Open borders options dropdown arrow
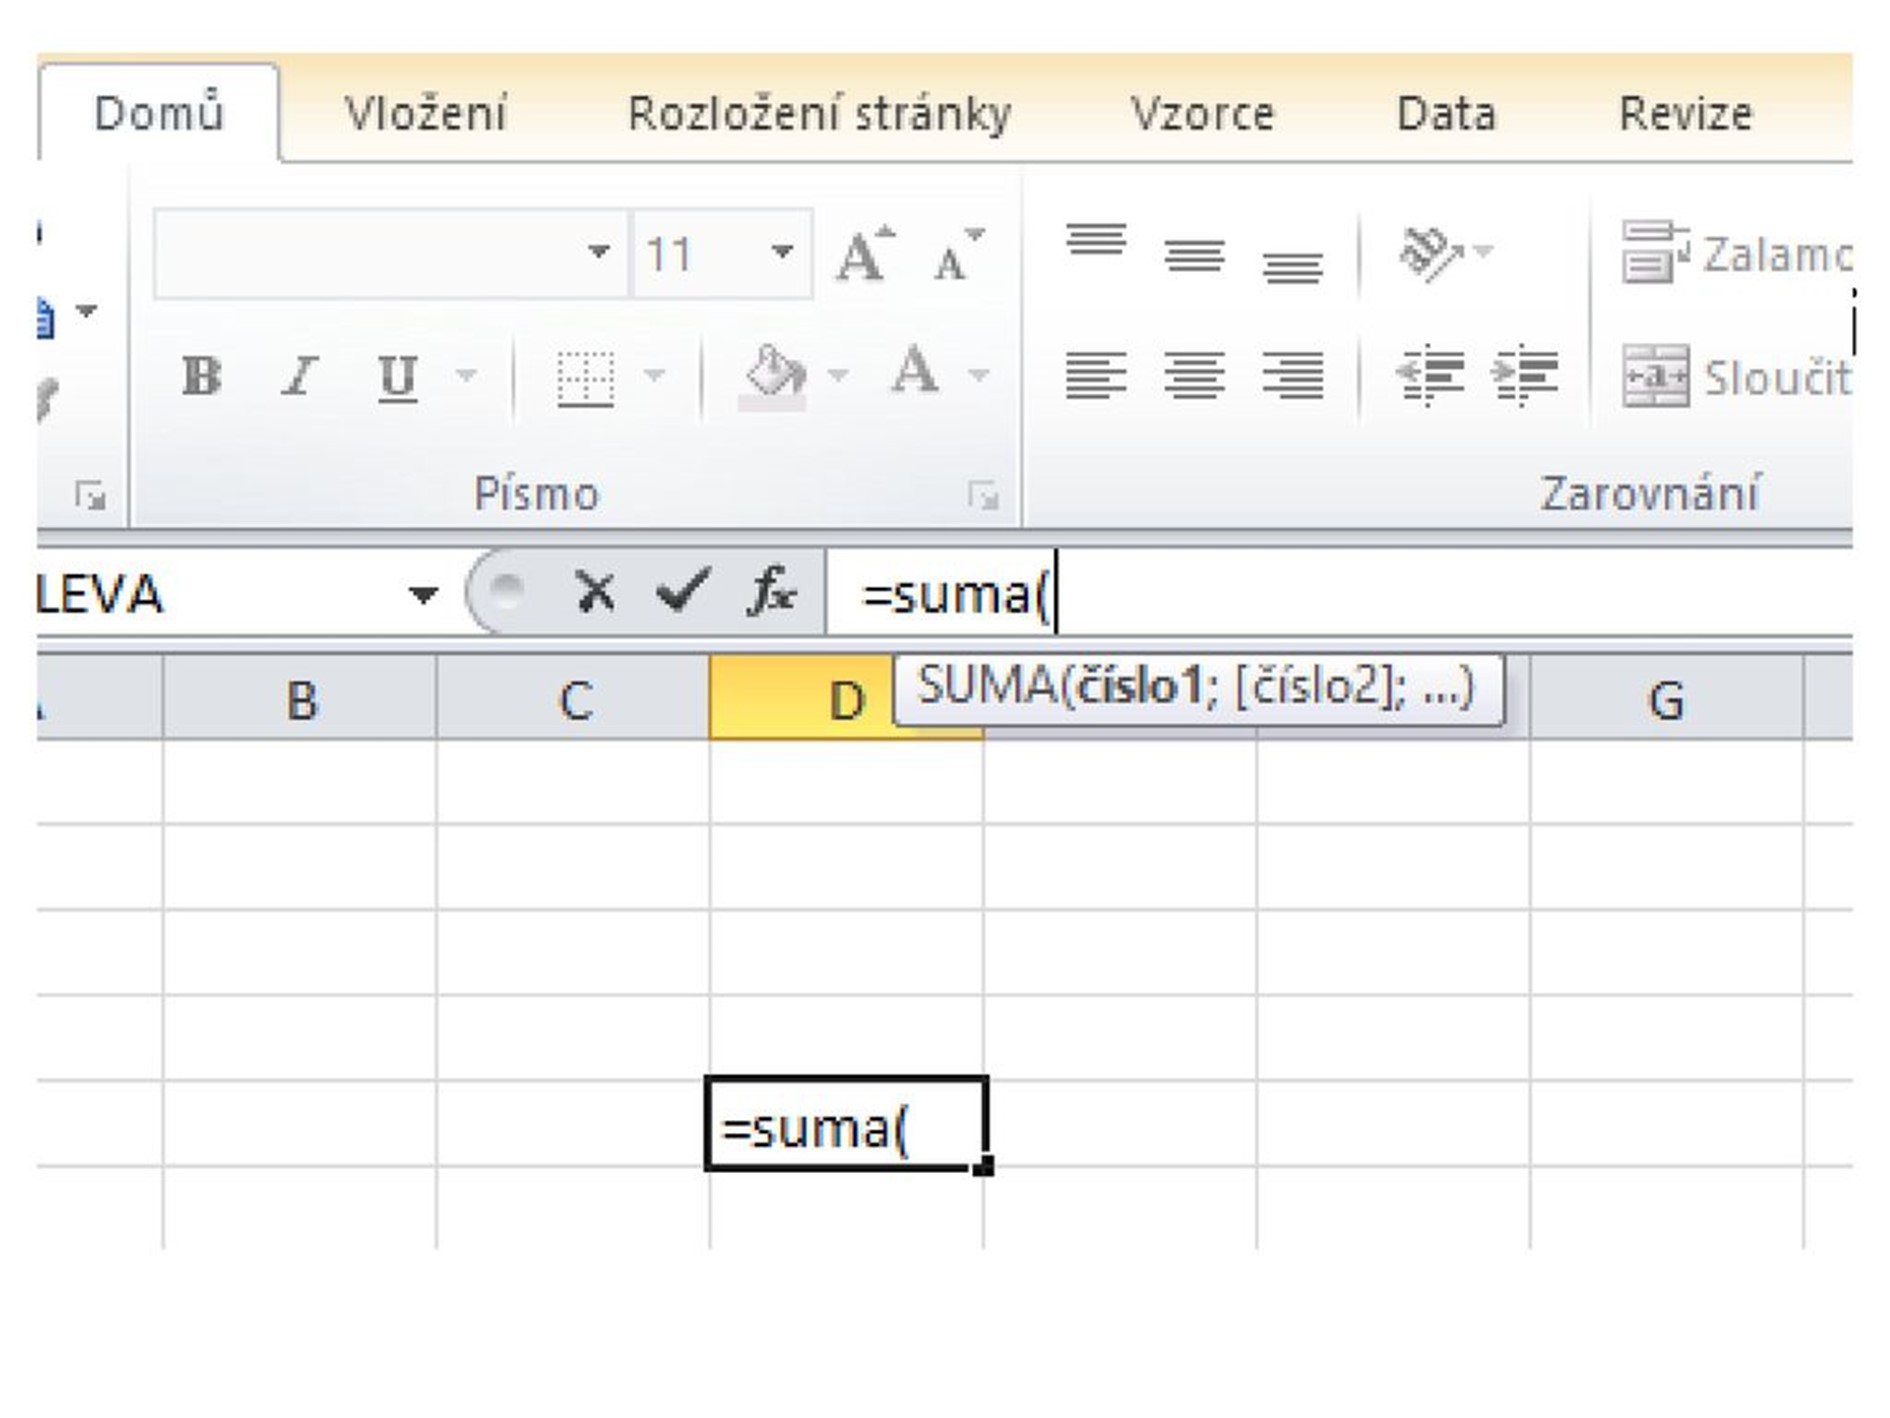Viewport: 1890px width, 1418px height. [x=654, y=376]
